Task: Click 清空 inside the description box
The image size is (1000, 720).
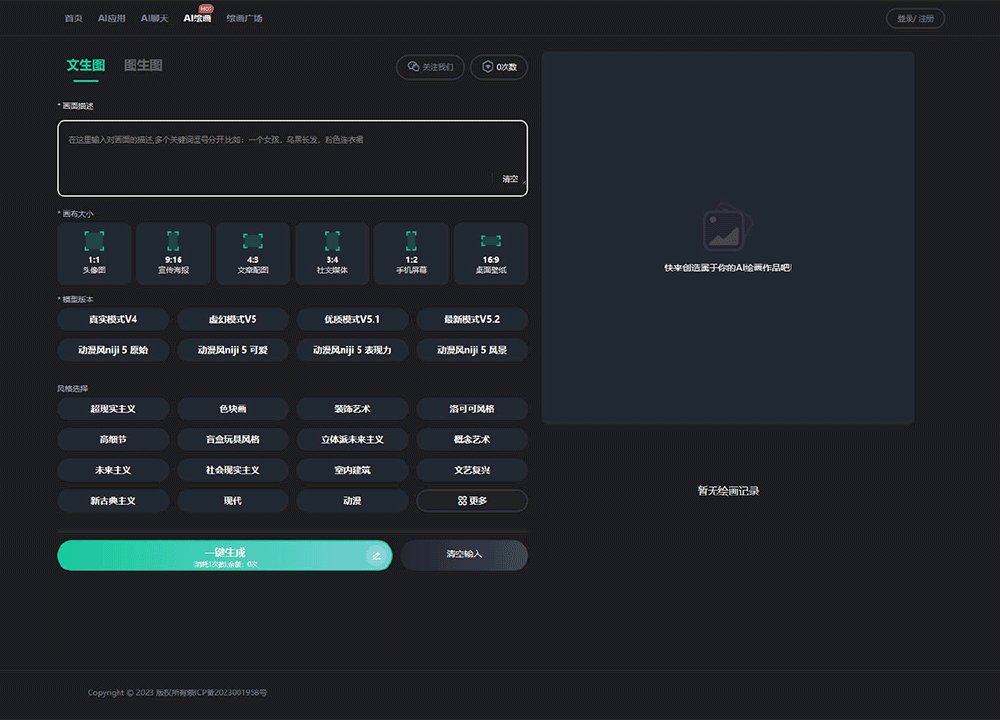Action: tap(510, 179)
